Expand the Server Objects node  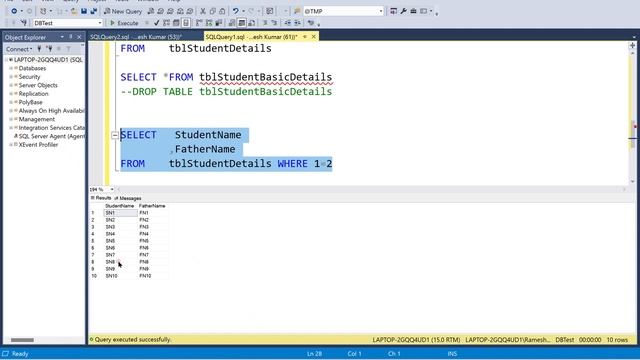[x=11, y=85]
